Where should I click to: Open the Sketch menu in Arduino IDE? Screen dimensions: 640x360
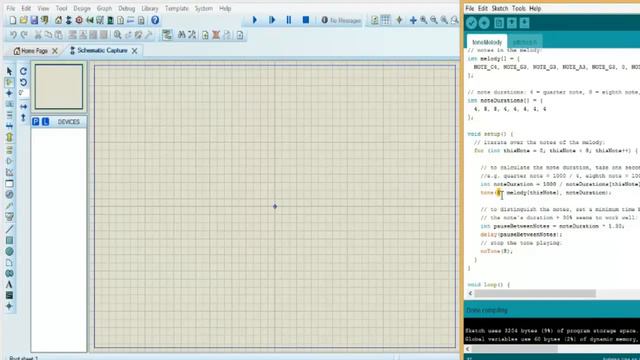tap(500, 8)
